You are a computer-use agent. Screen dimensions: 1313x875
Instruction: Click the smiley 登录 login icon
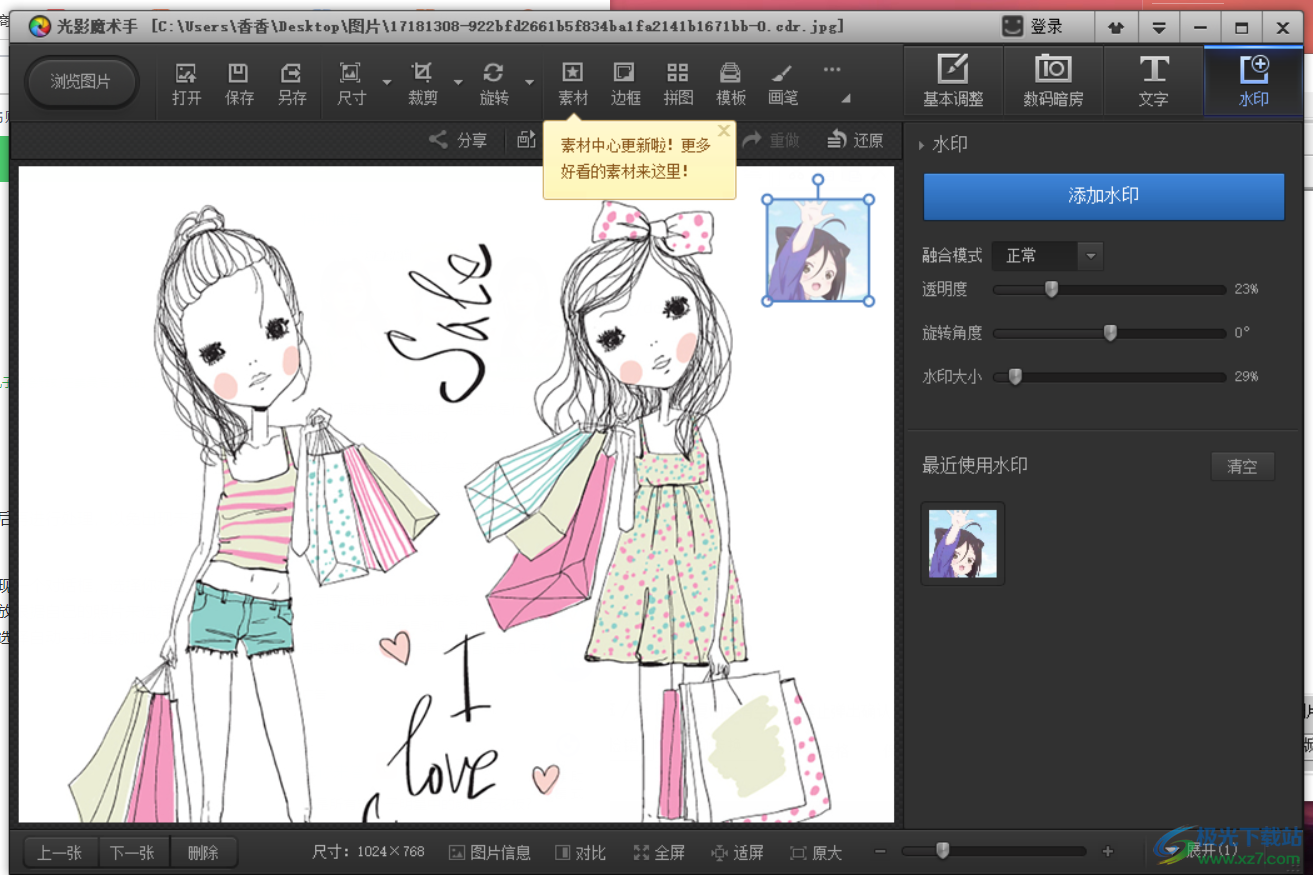1014,27
